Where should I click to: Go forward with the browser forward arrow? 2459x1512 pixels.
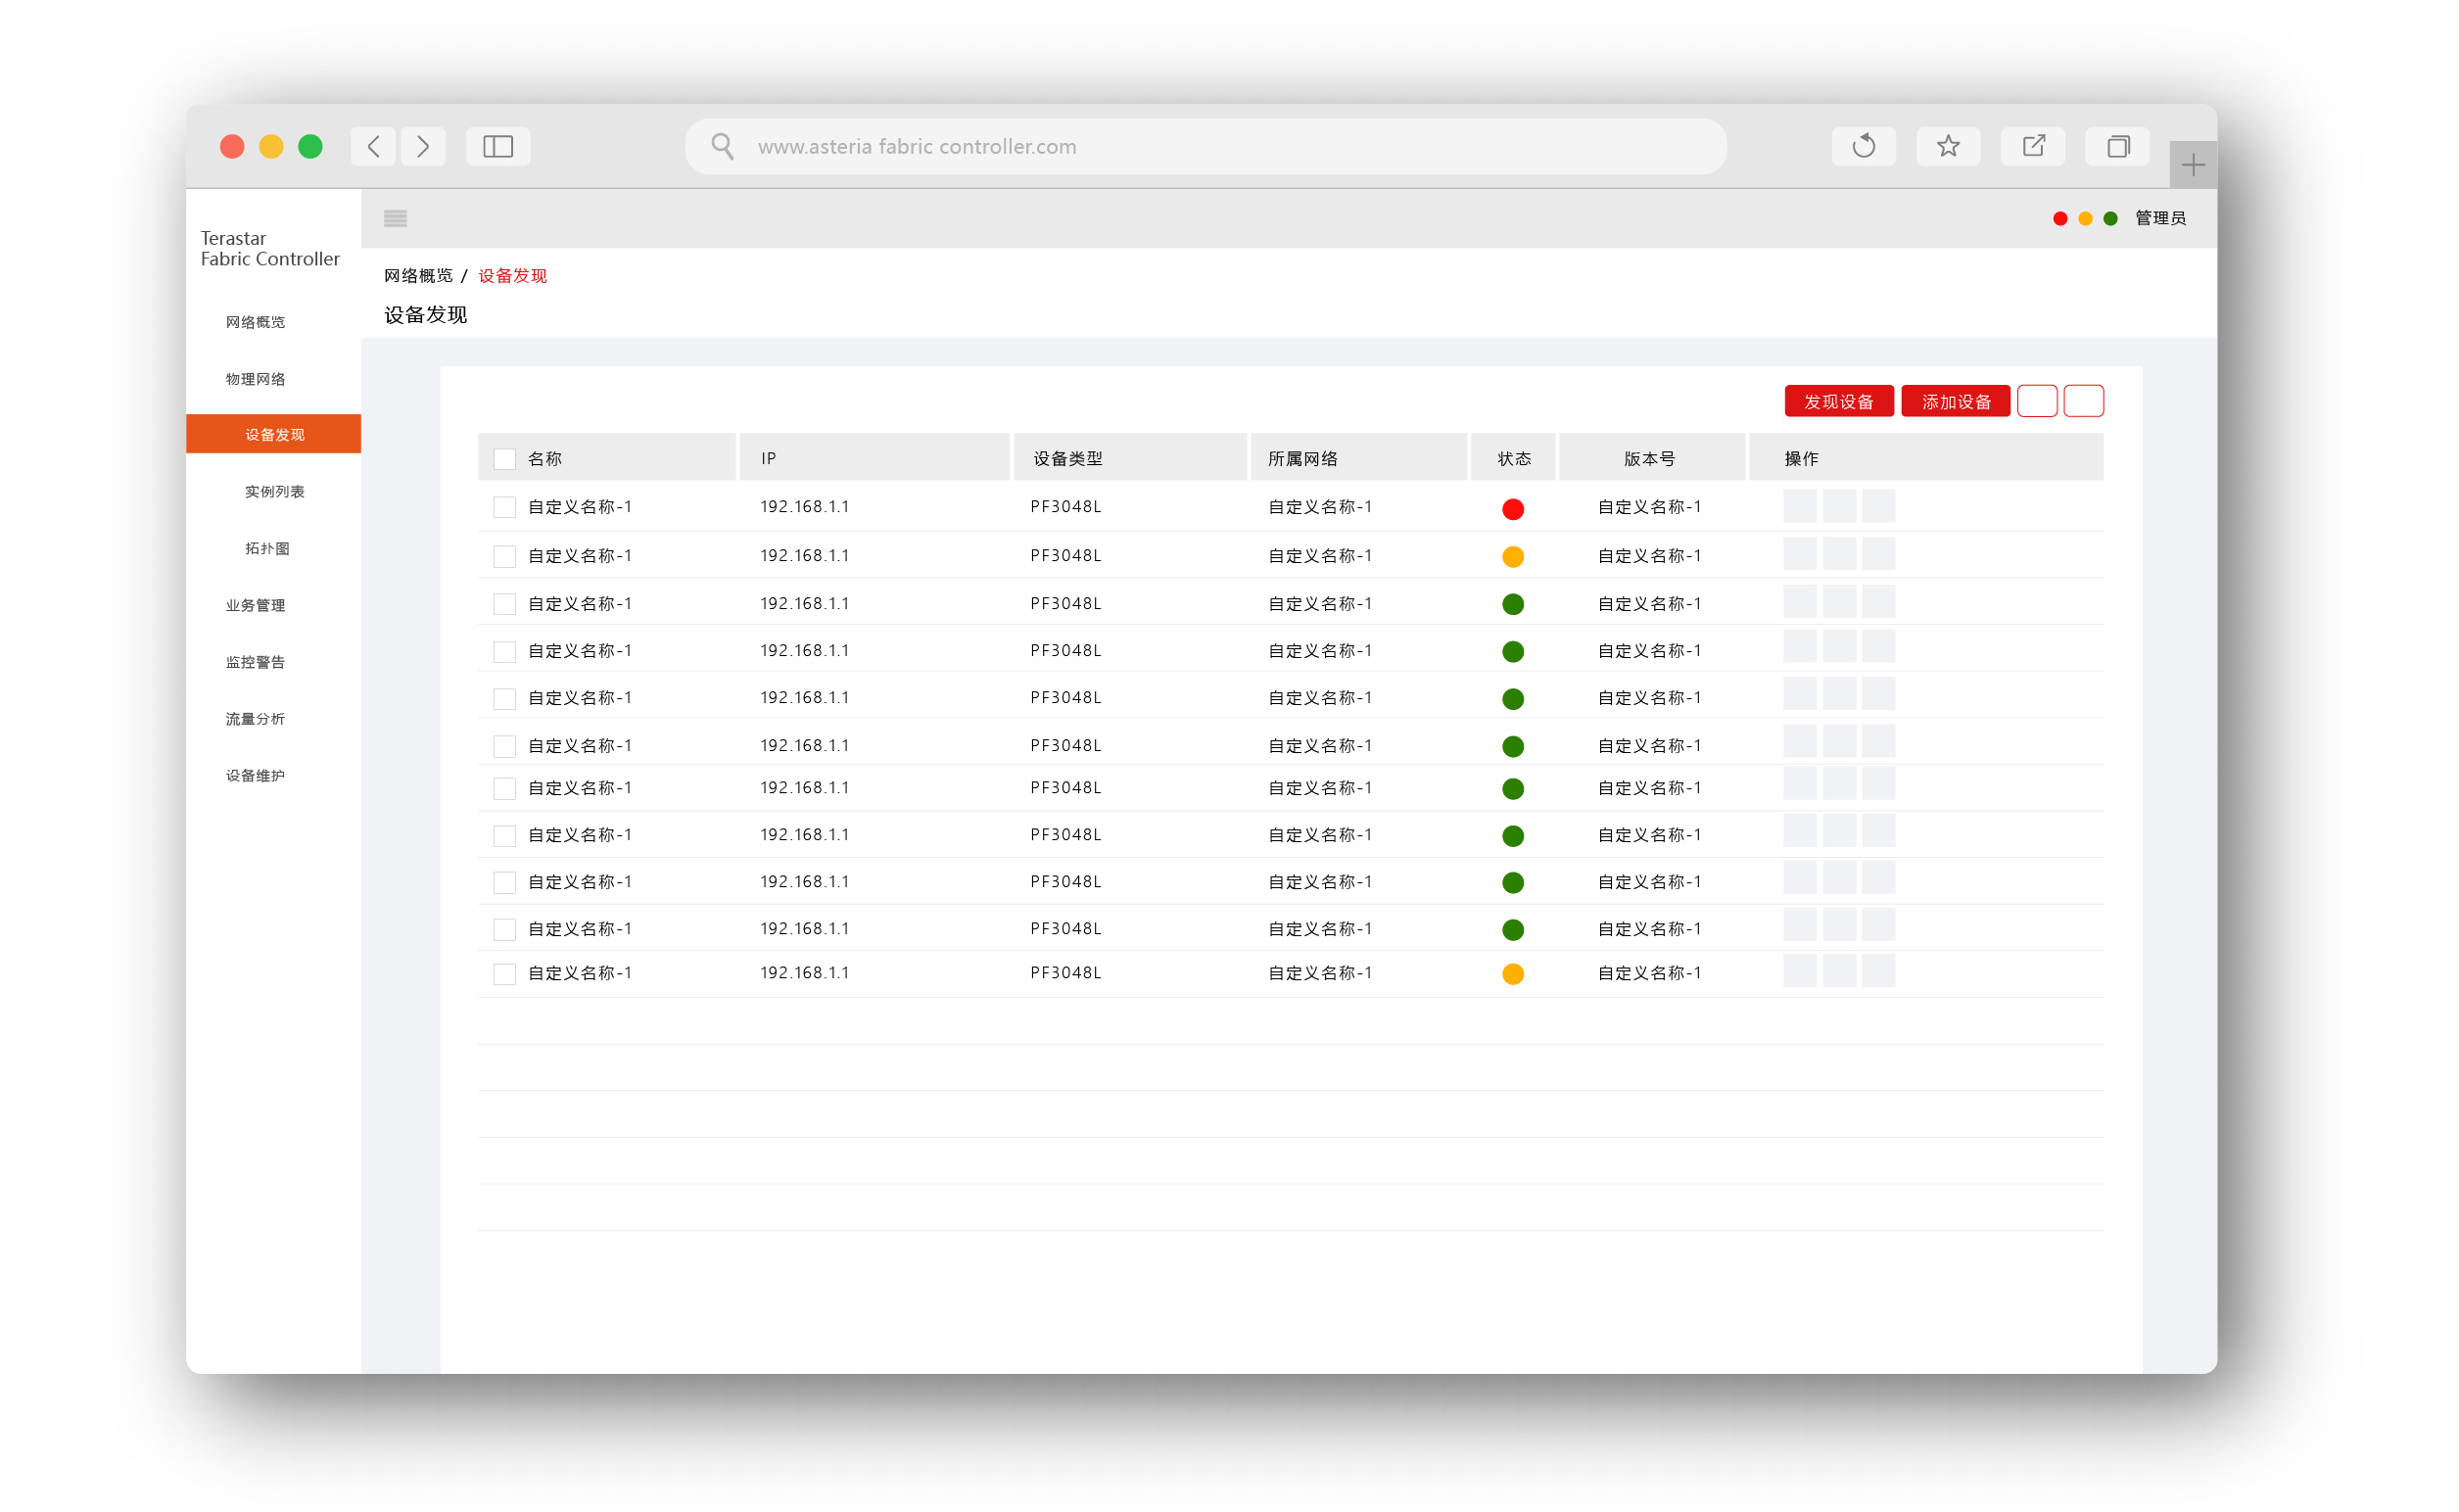423,147
